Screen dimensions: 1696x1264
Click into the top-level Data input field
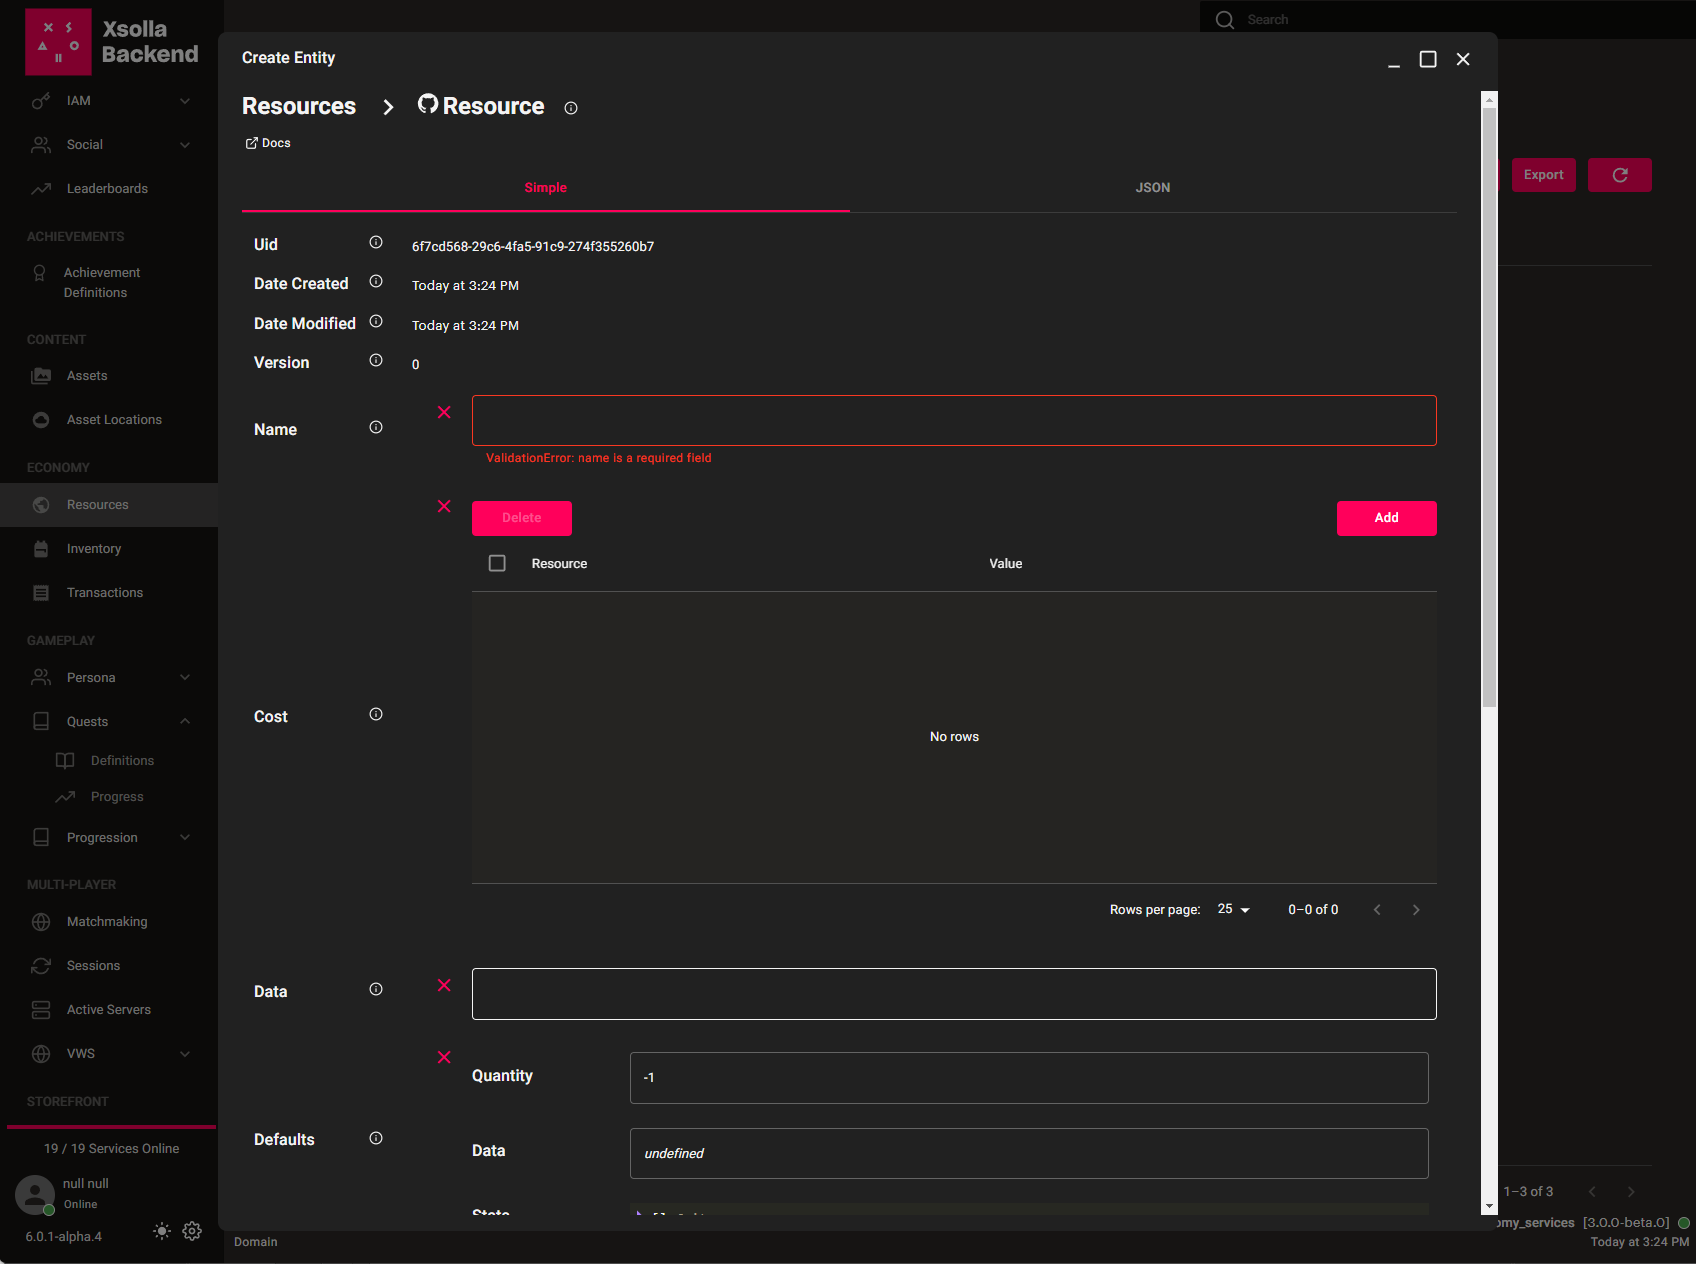954,994
